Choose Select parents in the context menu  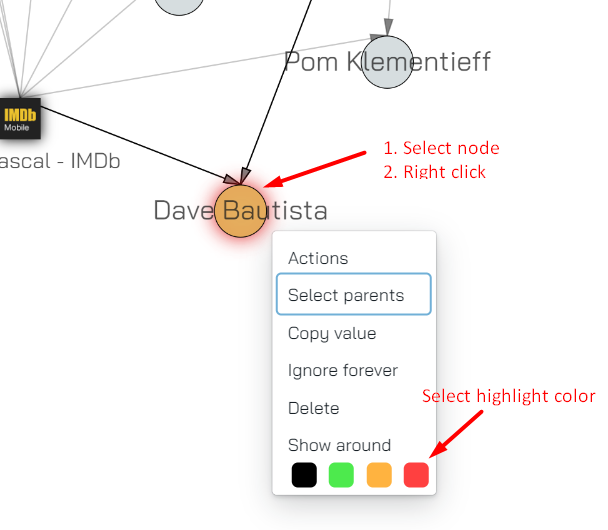(x=353, y=294)
